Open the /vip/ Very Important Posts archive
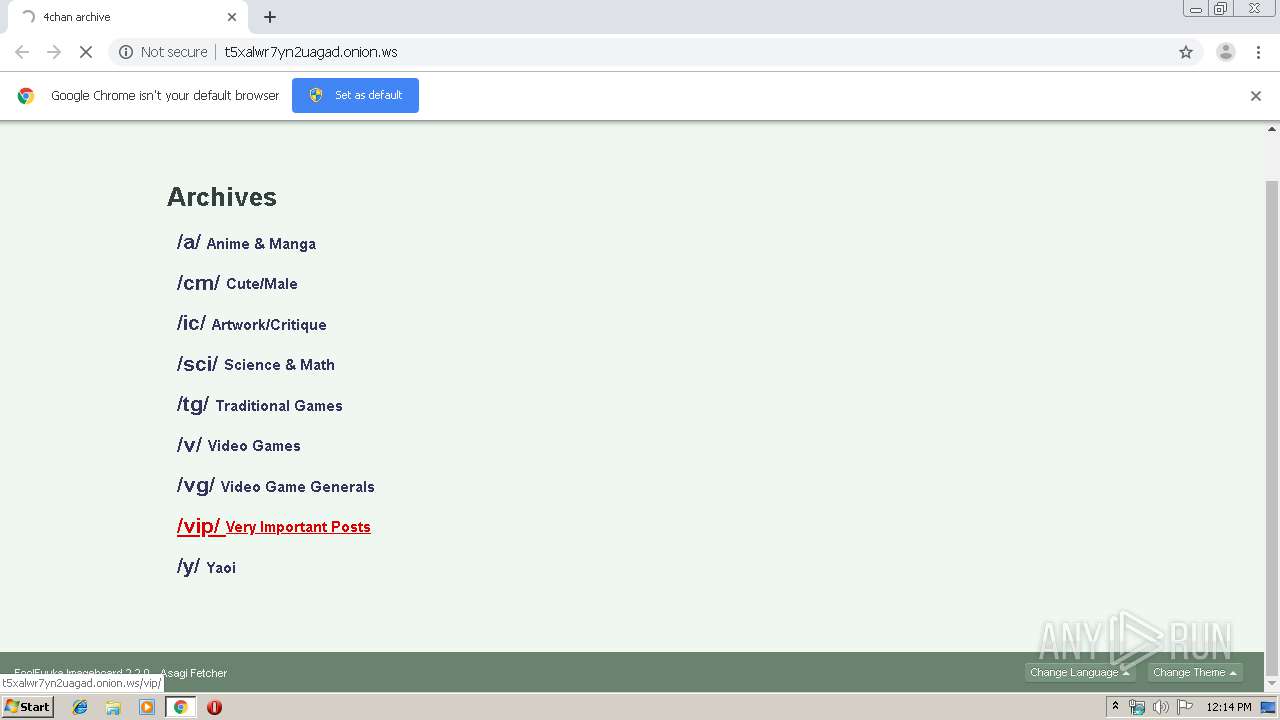The width and height of the screenshot is (1280, 720). 274,526
